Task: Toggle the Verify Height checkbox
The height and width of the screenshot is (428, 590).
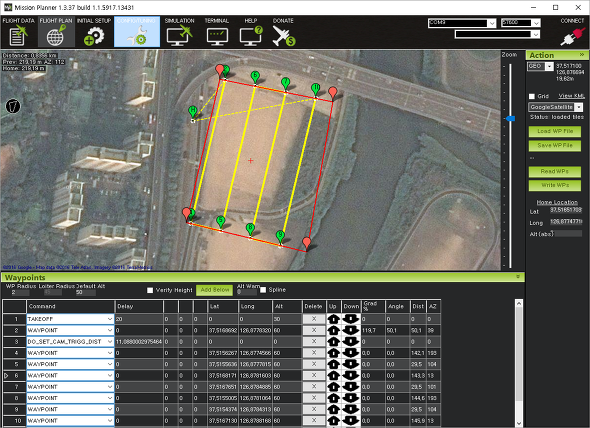Action: pyautogui.click(x=150, y=290)
